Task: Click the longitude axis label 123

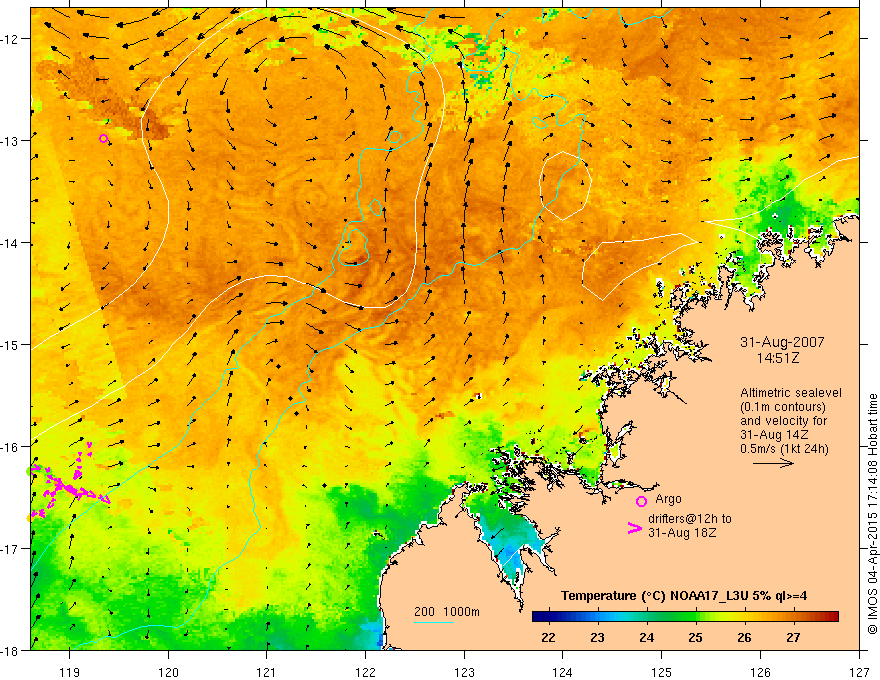Action: coord(464,672)
